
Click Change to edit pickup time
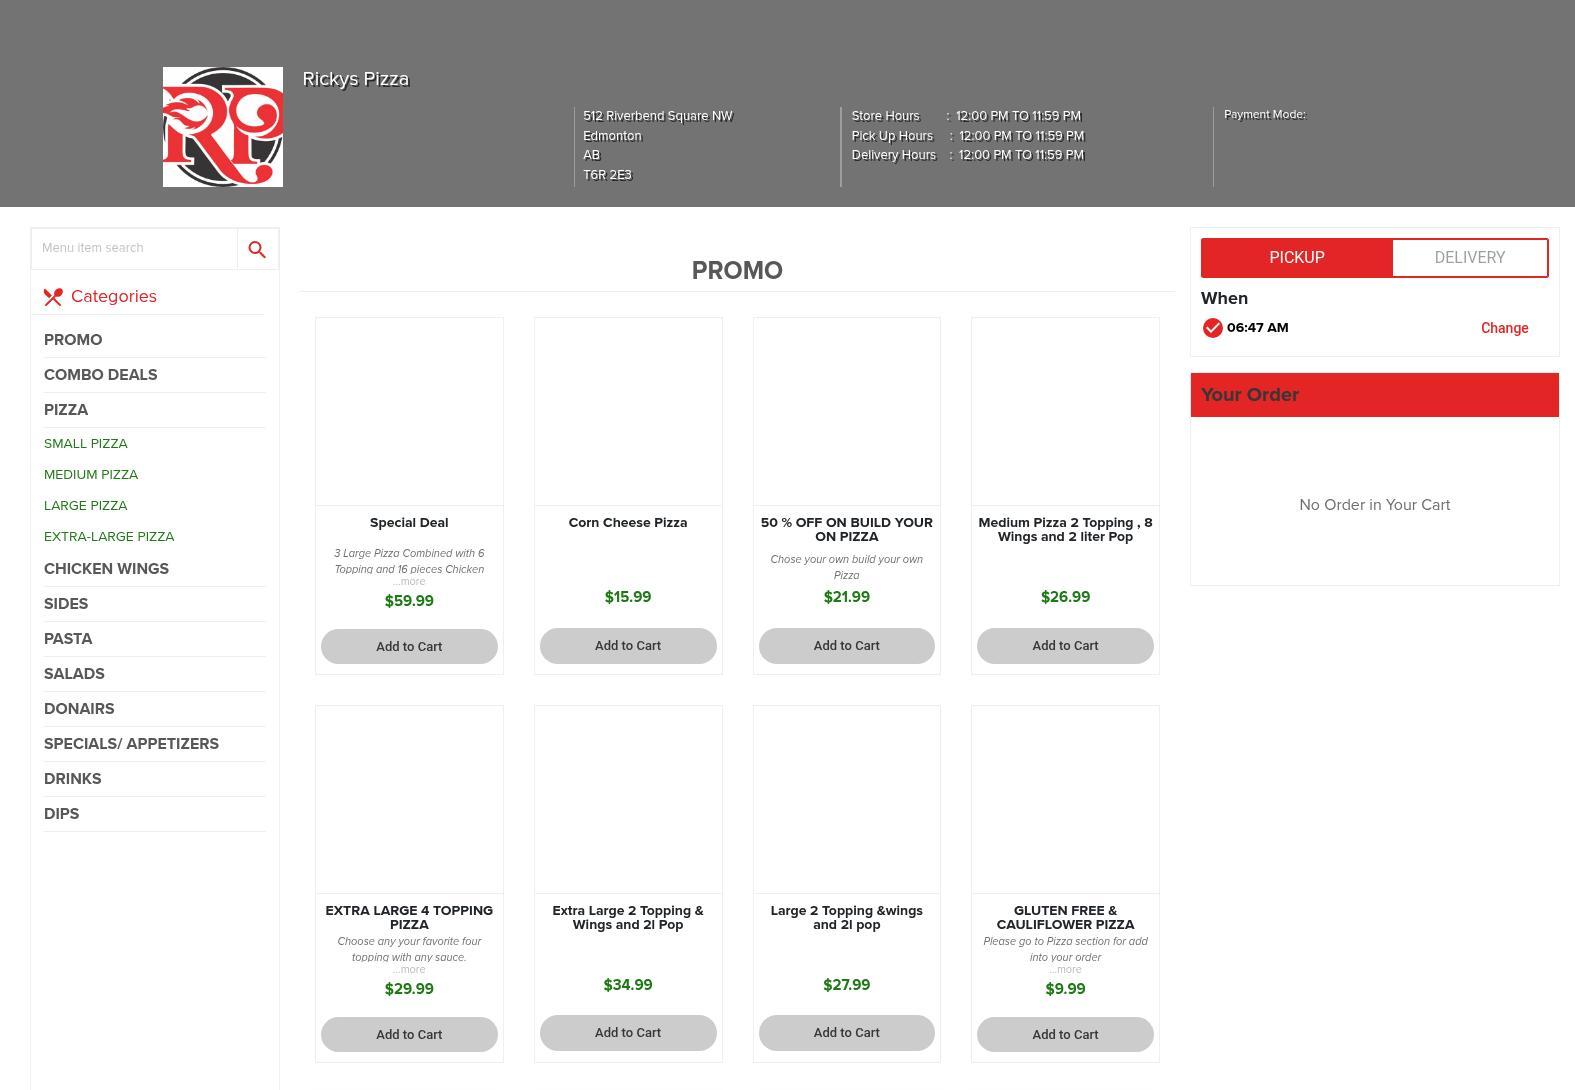1504,328
